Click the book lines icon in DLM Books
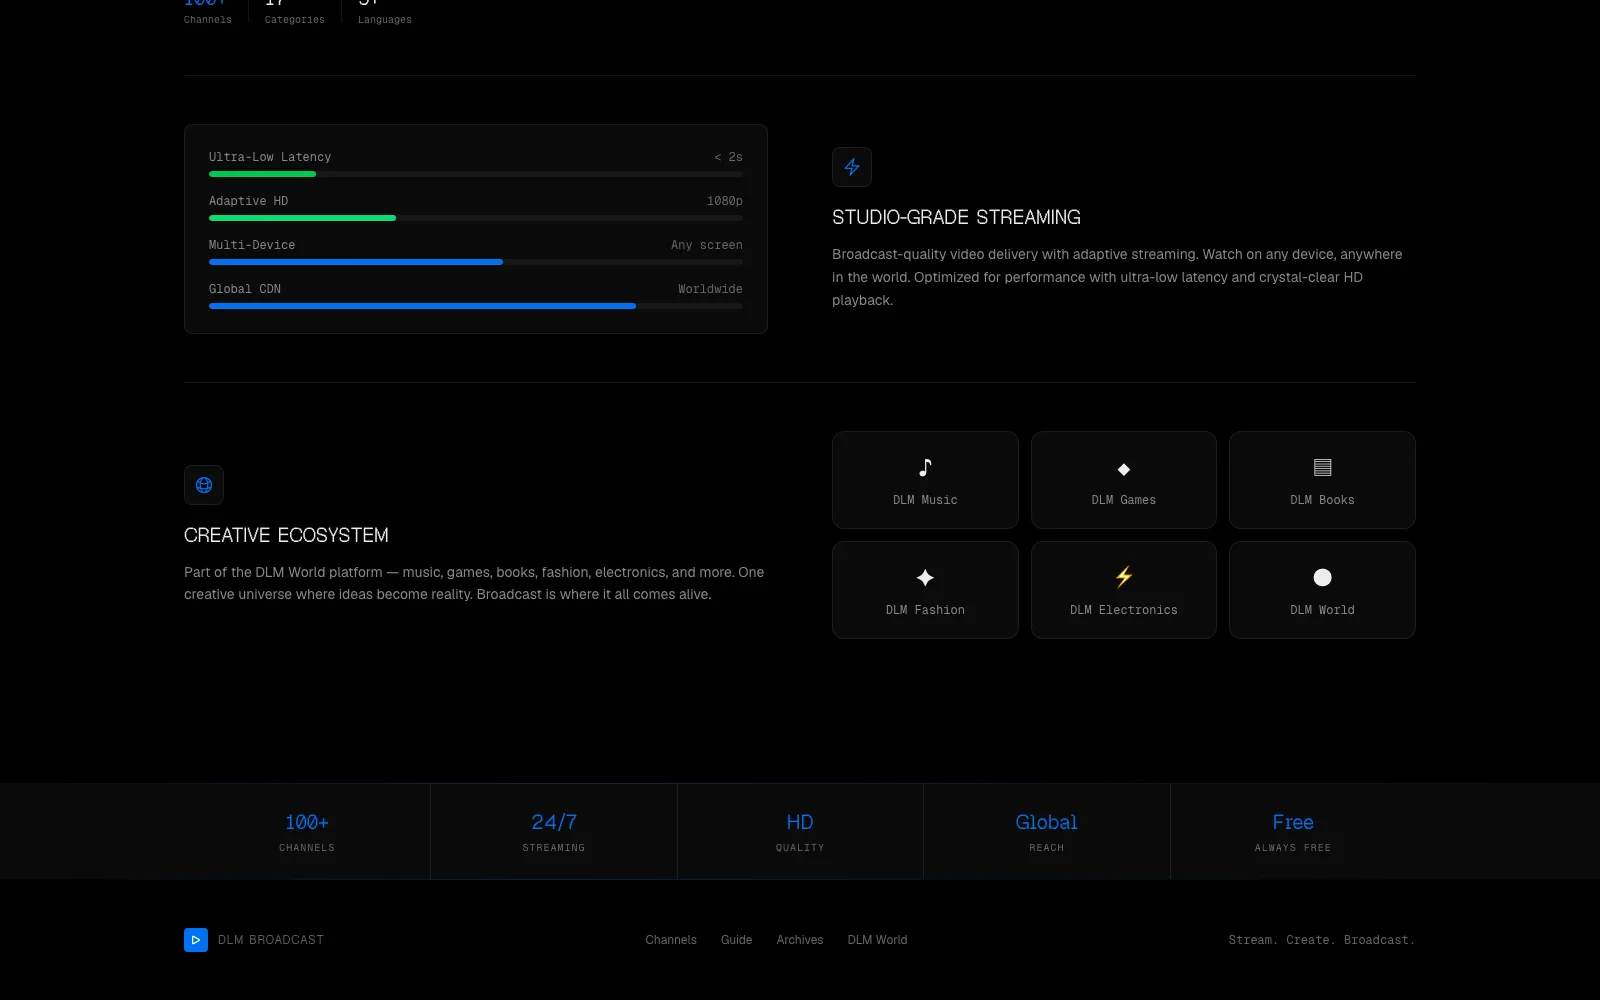The height and width of the screenshot is (1000, 1600). (x=1322, y=468)
